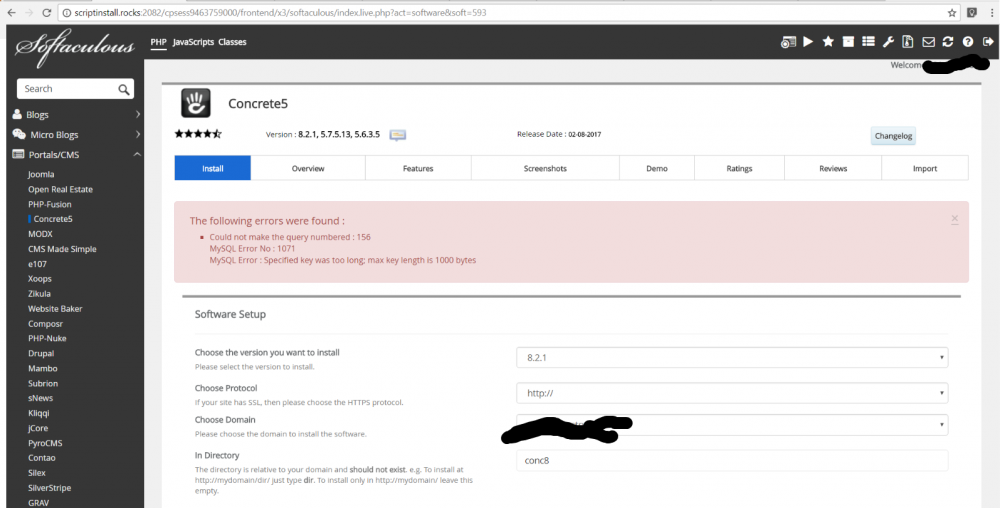Open all installations box icon
1000x508 pixels.
[848, 42]
